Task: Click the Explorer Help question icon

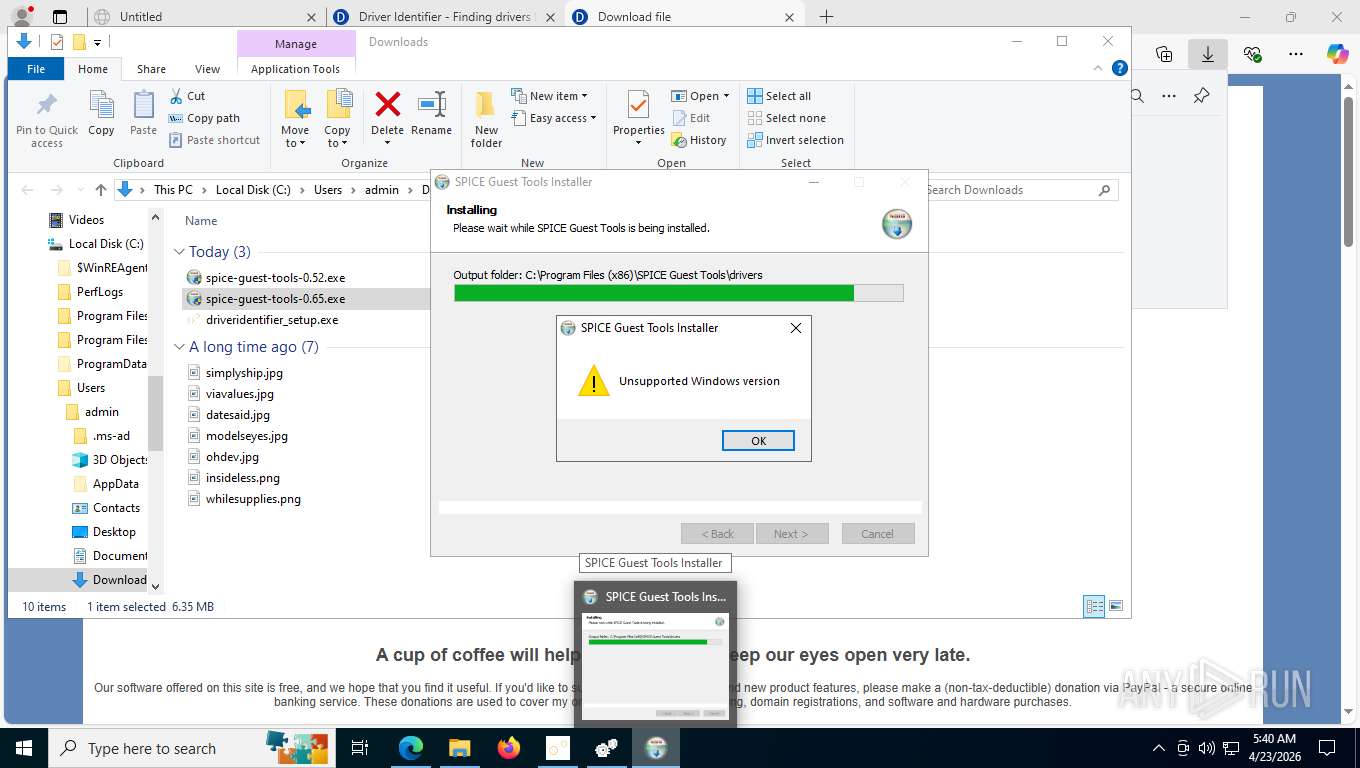Action: [1120, 69]
